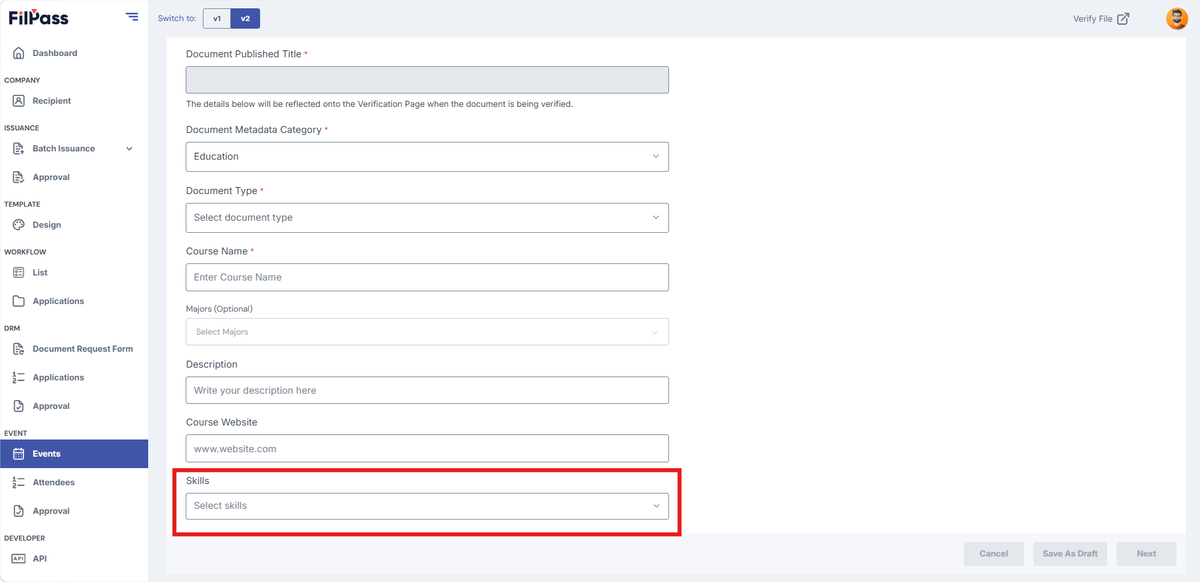Click the API icon under Developer
Screen dimensions: 1200x582
pos(19,559)
